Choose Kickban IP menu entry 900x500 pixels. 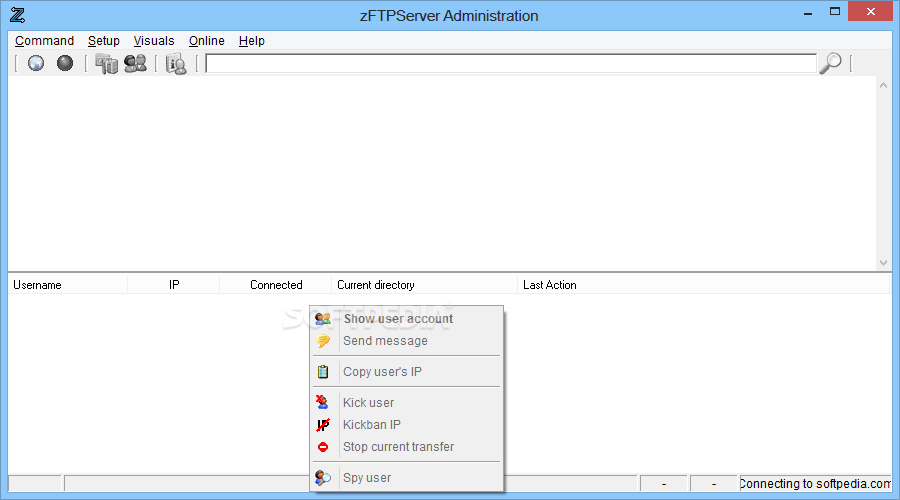pos(407,425)
